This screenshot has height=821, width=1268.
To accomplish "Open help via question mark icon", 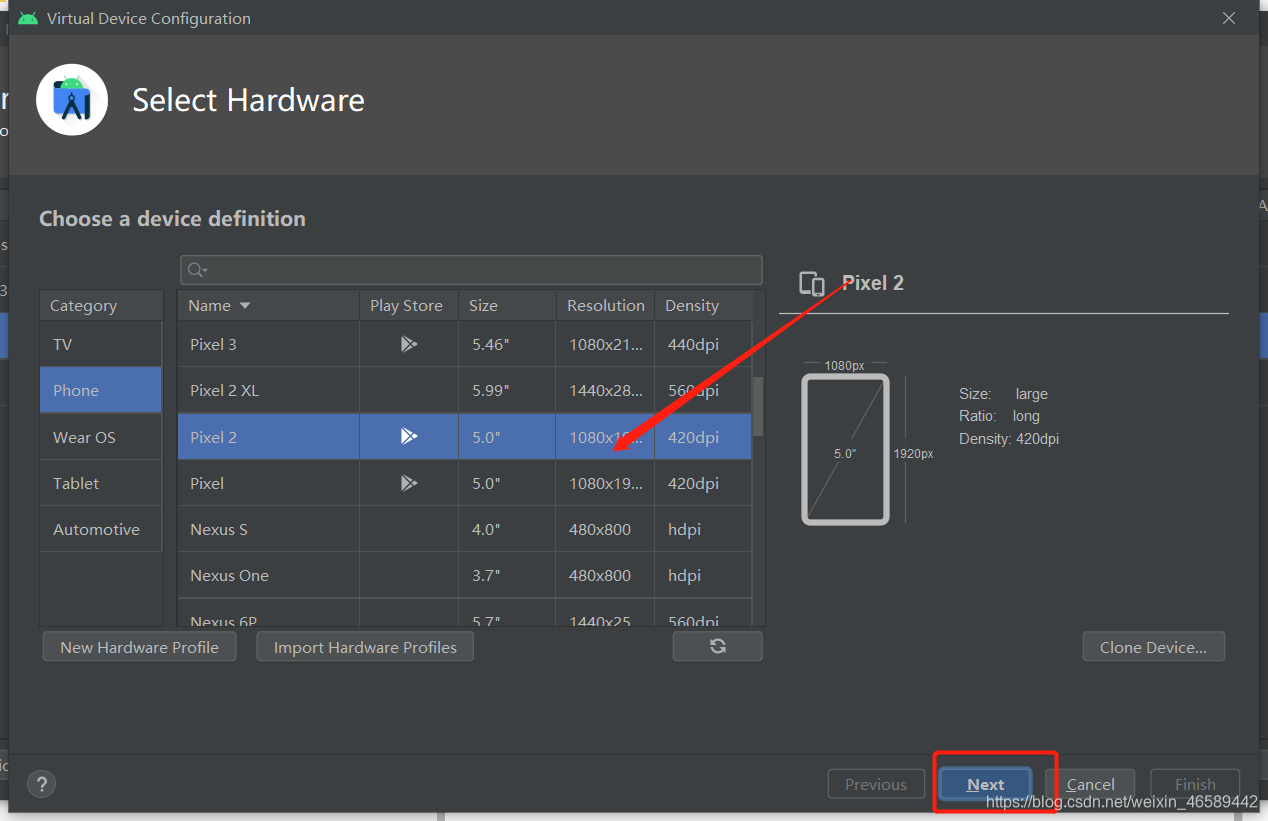I will [x=42, y=784].
